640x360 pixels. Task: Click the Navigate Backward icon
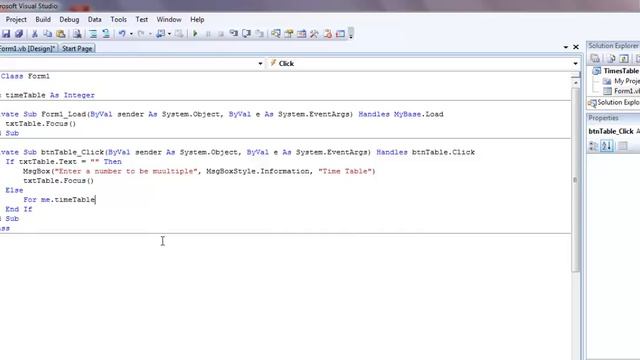pos(160,34)
